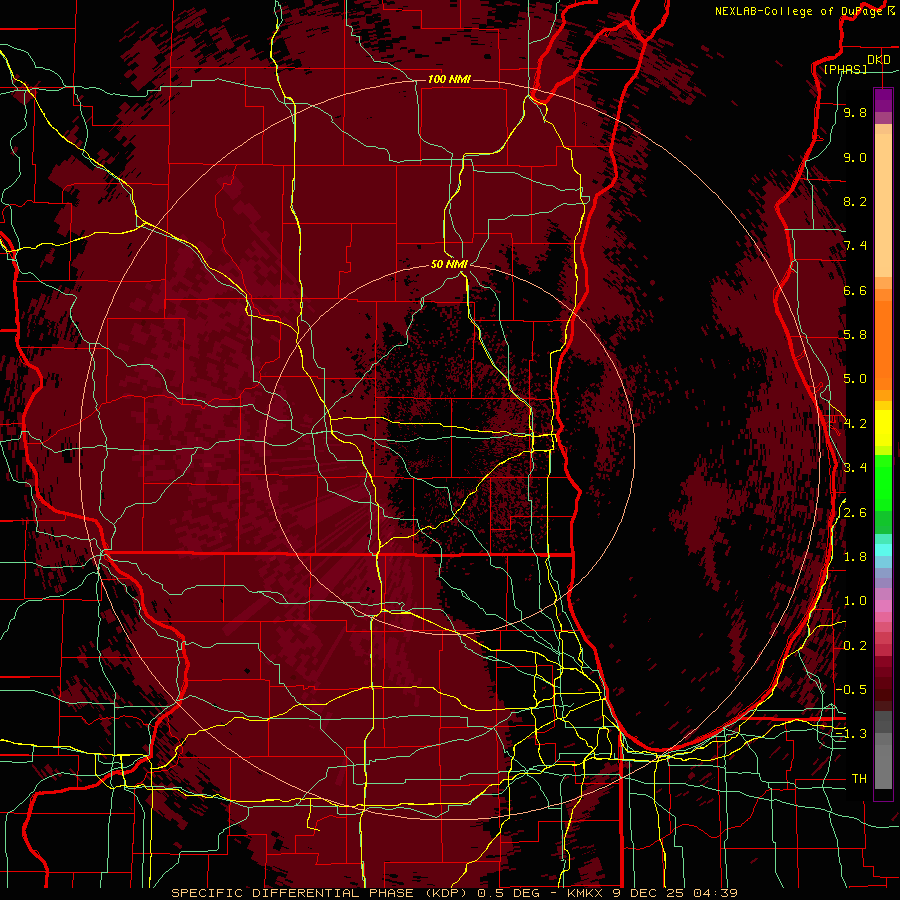
Task: Click the DKD label above the color scale
Action: (x=879, y=60)
